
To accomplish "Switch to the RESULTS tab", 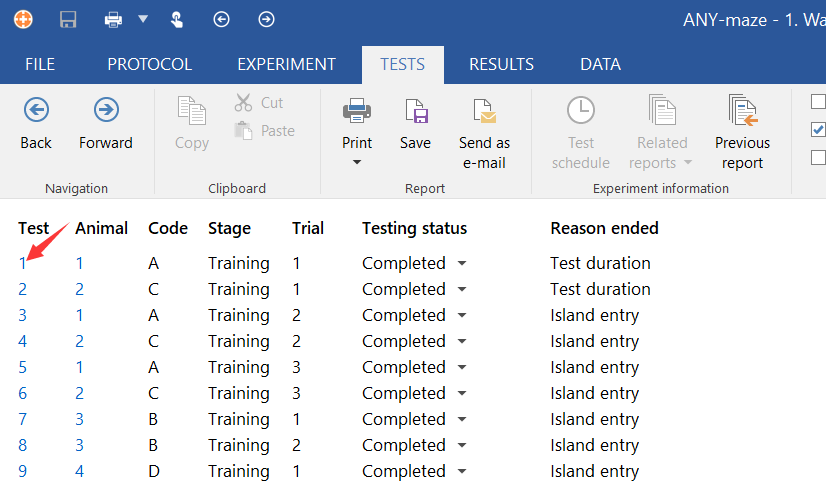I will pos(501,64).
